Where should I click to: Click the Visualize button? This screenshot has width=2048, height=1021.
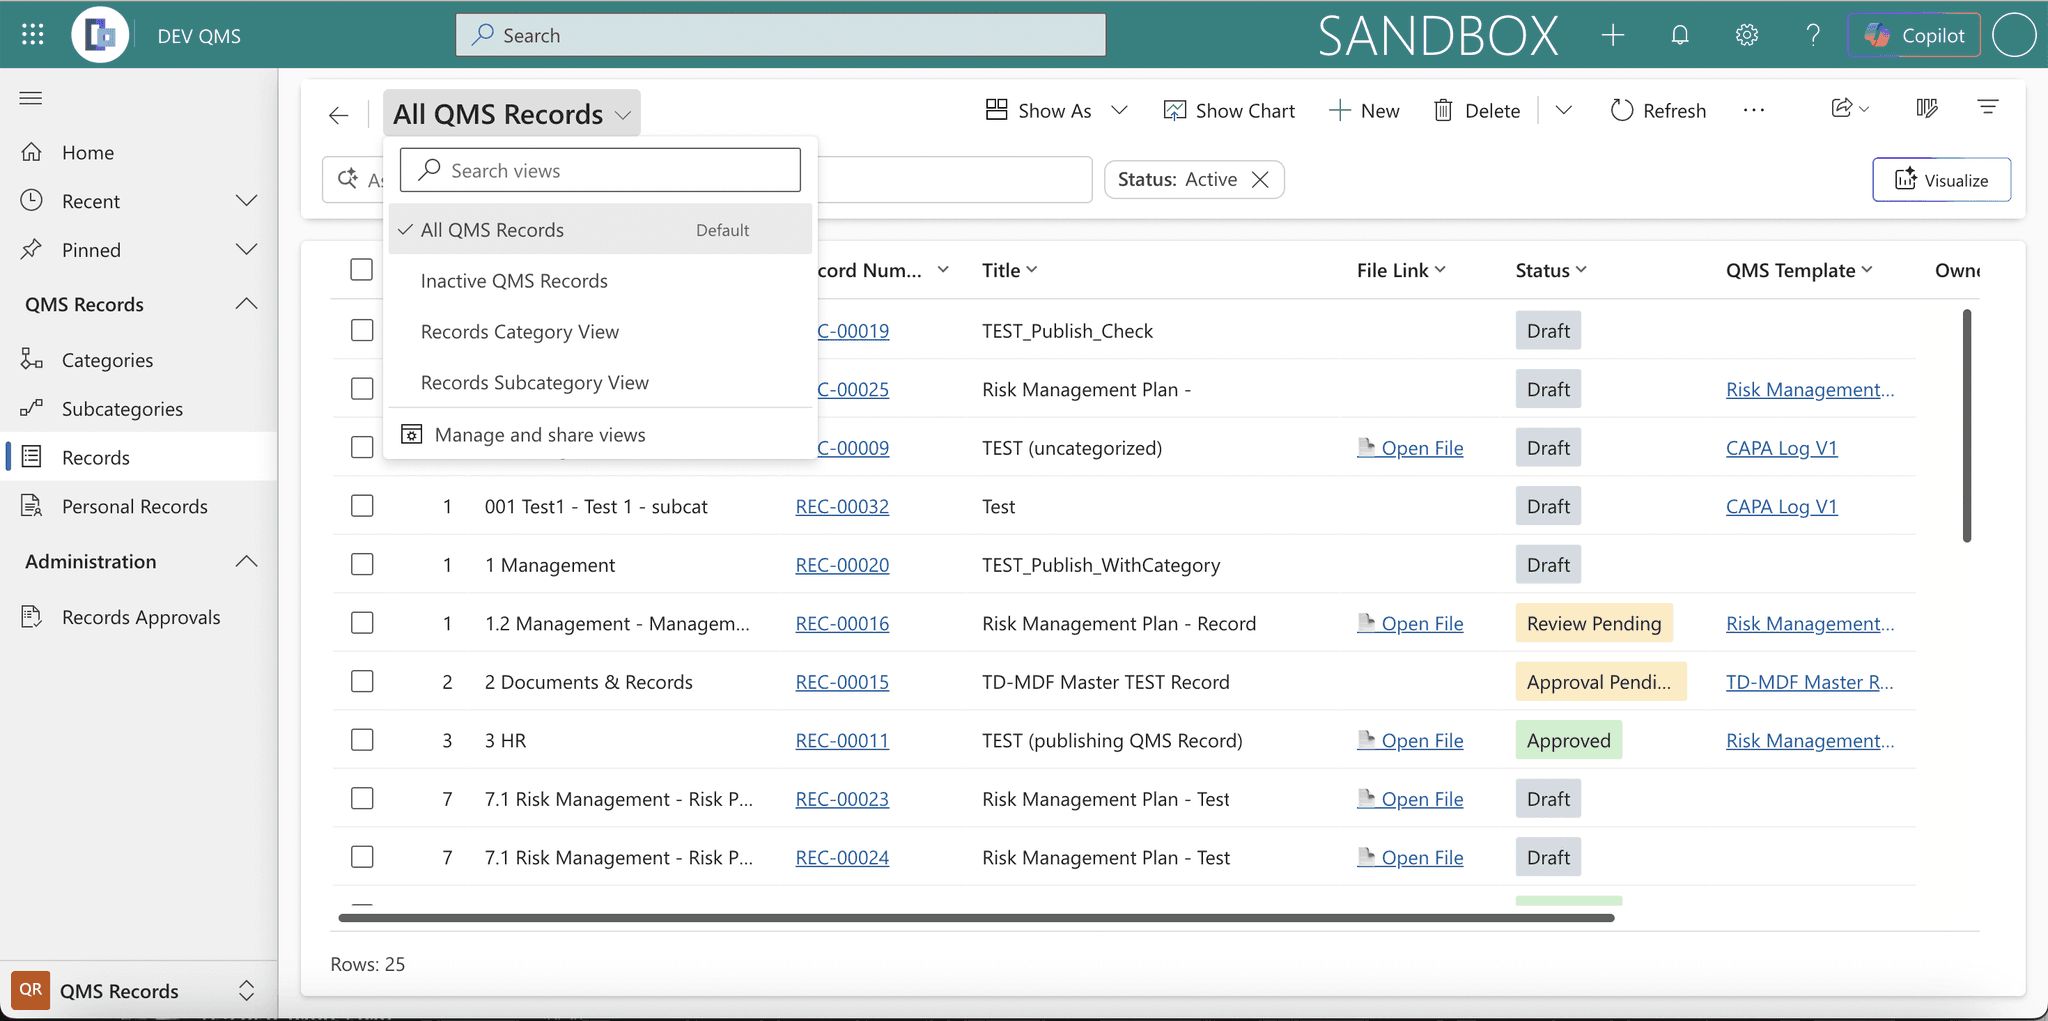coord(1941,180)
